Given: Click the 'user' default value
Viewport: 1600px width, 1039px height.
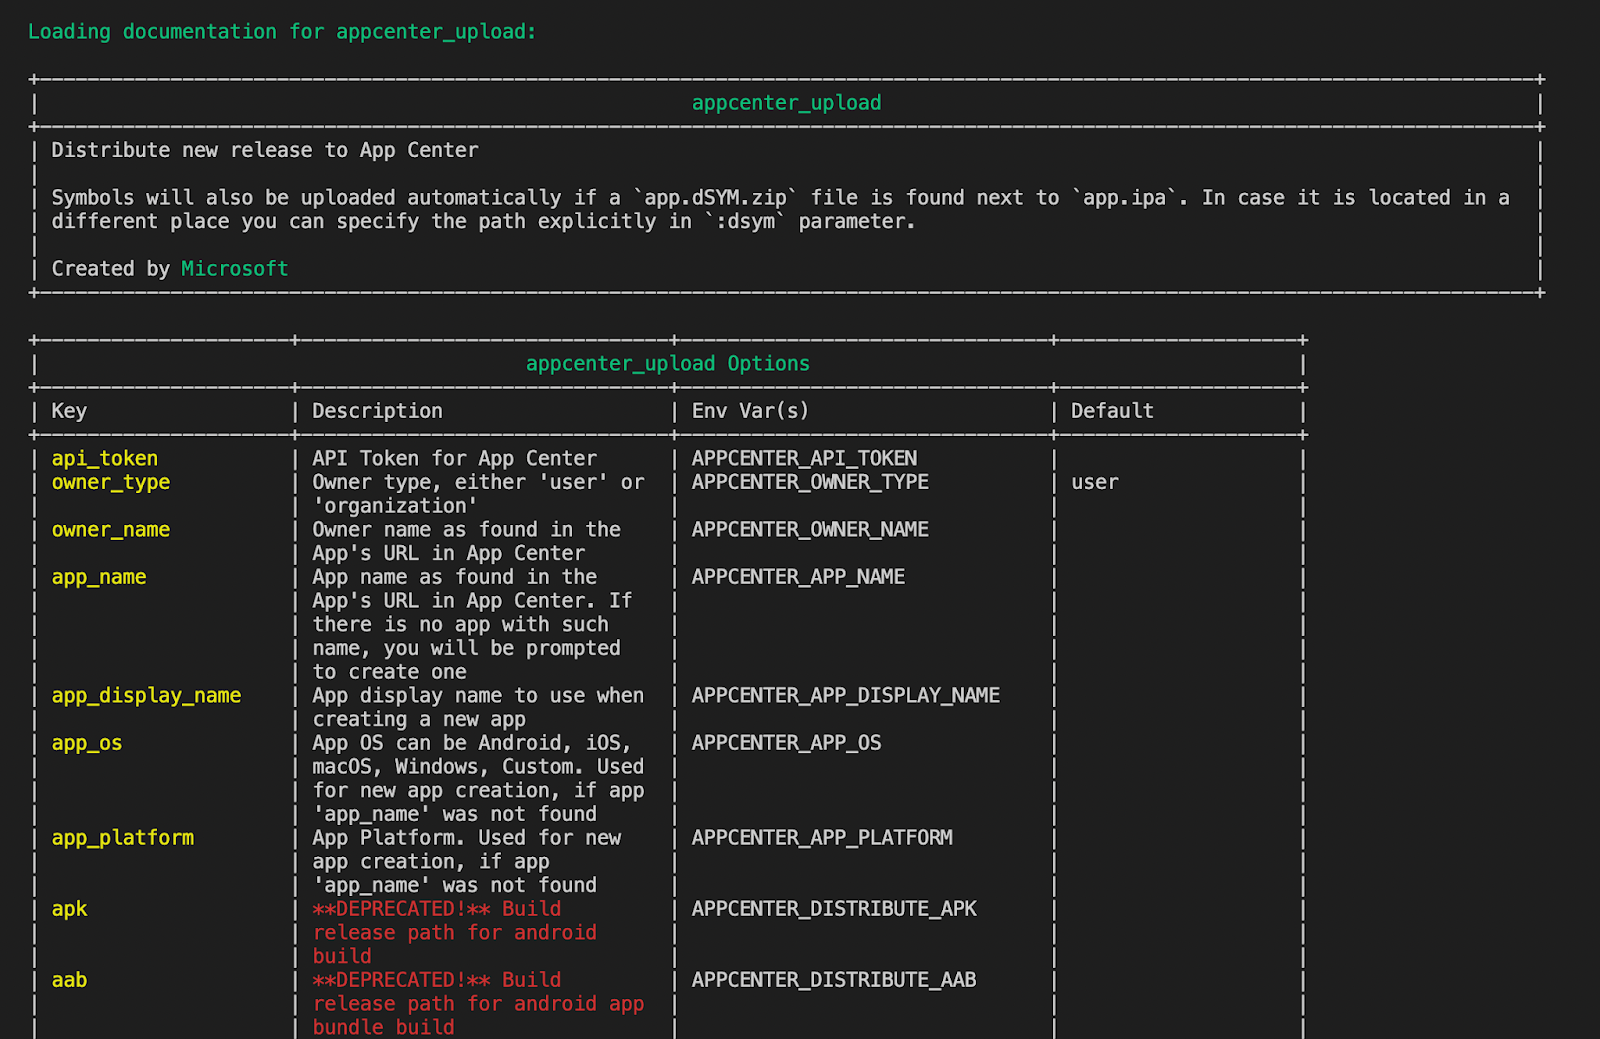Looking at the screenshot, I should coord(1095,483).
